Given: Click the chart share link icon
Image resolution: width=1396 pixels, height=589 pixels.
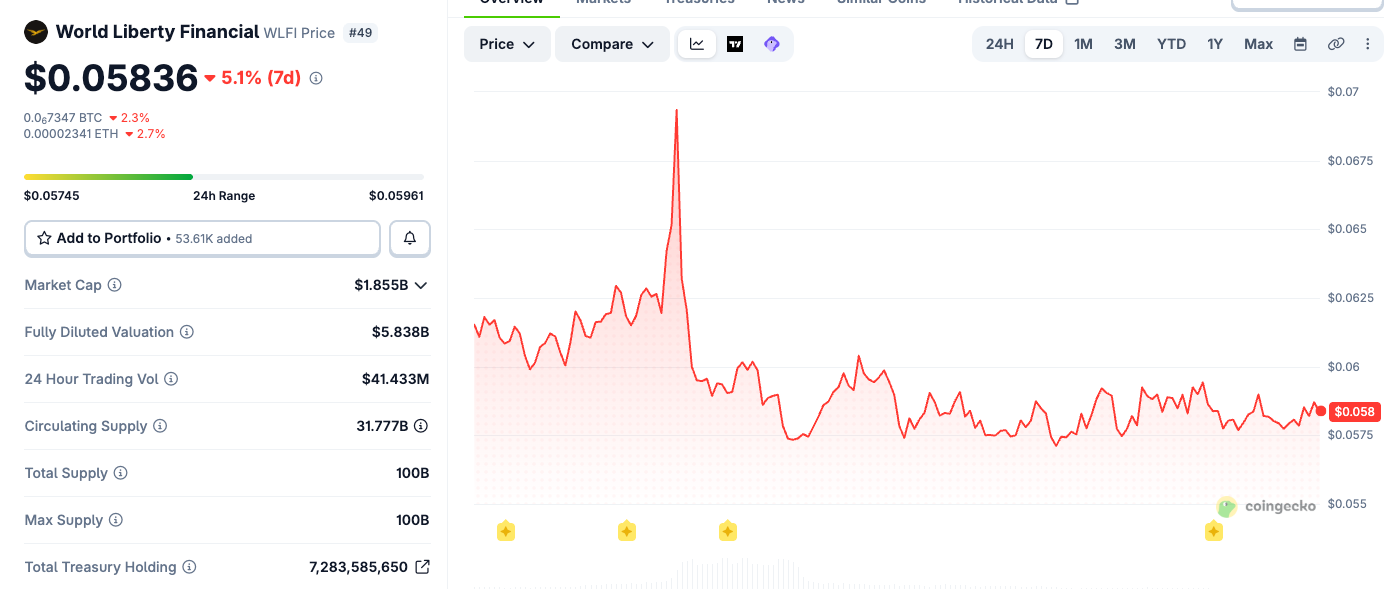Looking at the screenshot, I should coord(1336,44).
